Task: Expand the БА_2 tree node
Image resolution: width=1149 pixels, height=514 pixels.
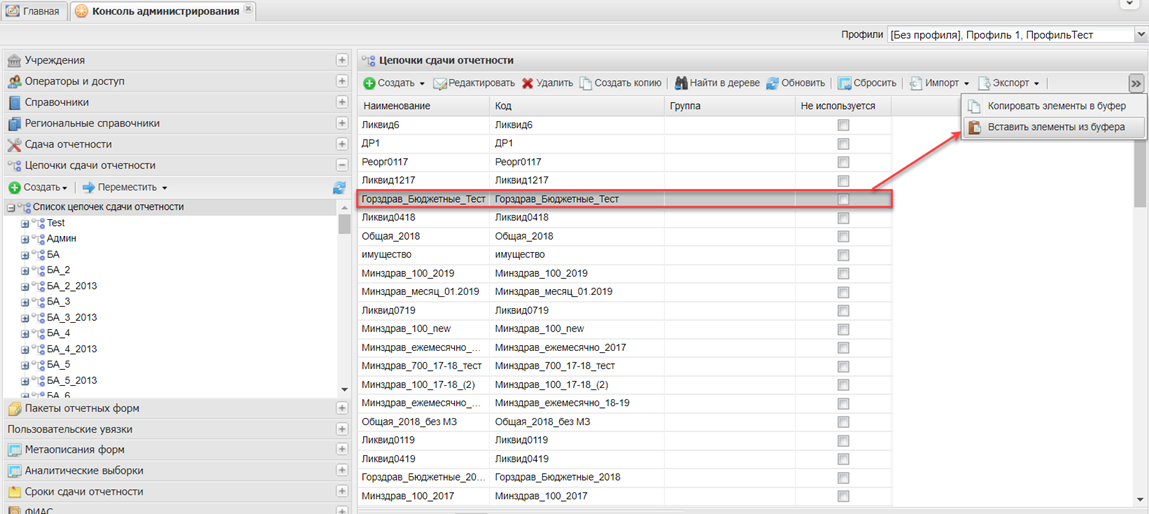Action: click(x=25, y=270)
